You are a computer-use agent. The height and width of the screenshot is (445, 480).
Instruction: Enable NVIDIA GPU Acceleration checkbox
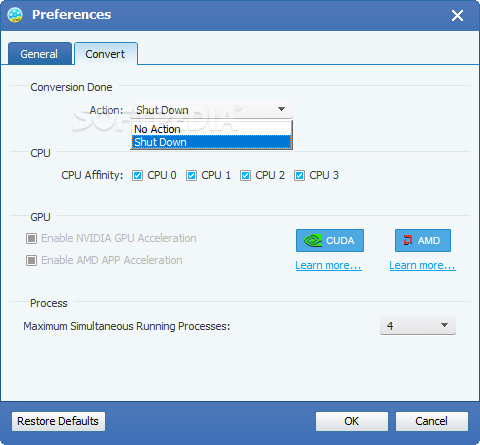pos(31,238)
